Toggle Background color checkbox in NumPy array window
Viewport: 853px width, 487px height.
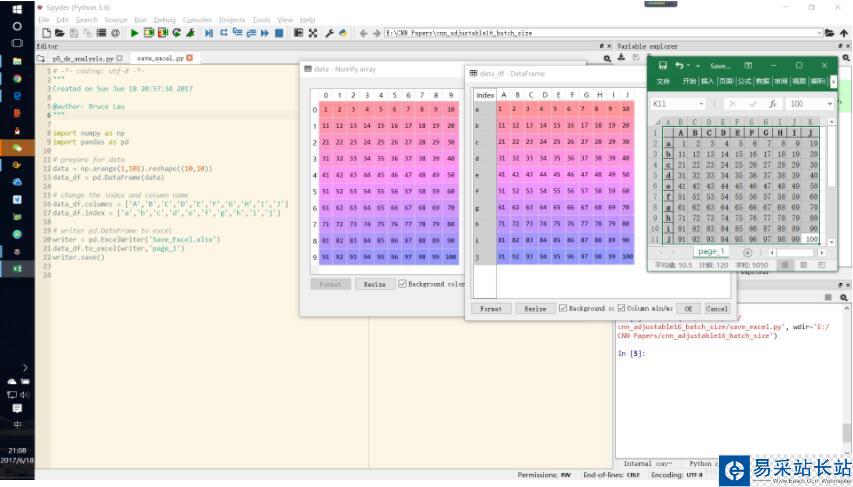pos(403,284)
